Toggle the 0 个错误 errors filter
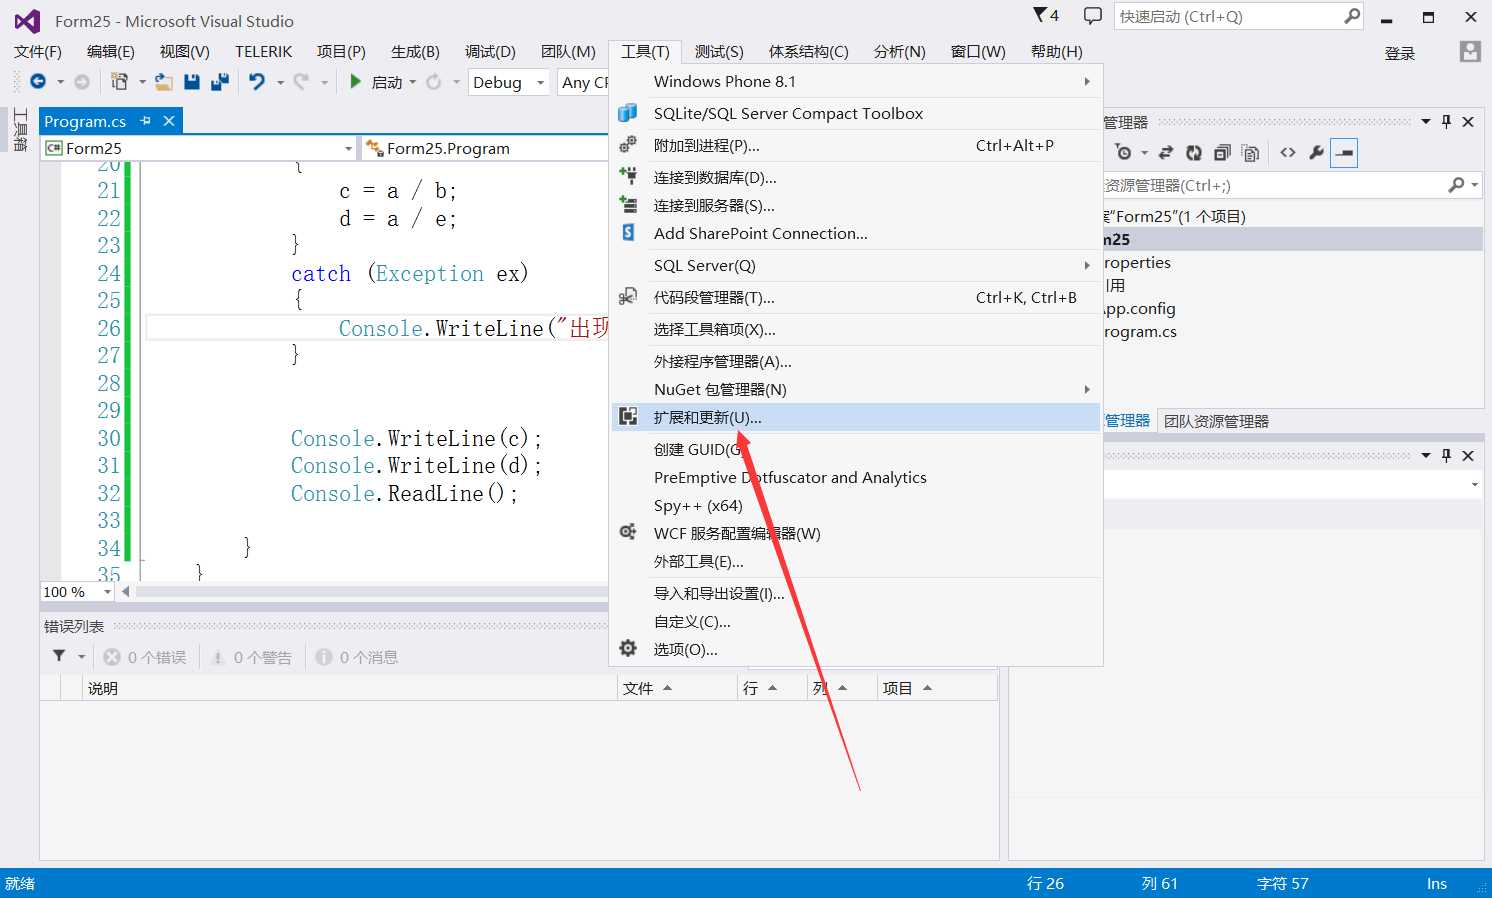The height and width of the screenshot is (898, 1492). (x=145, y=657)
